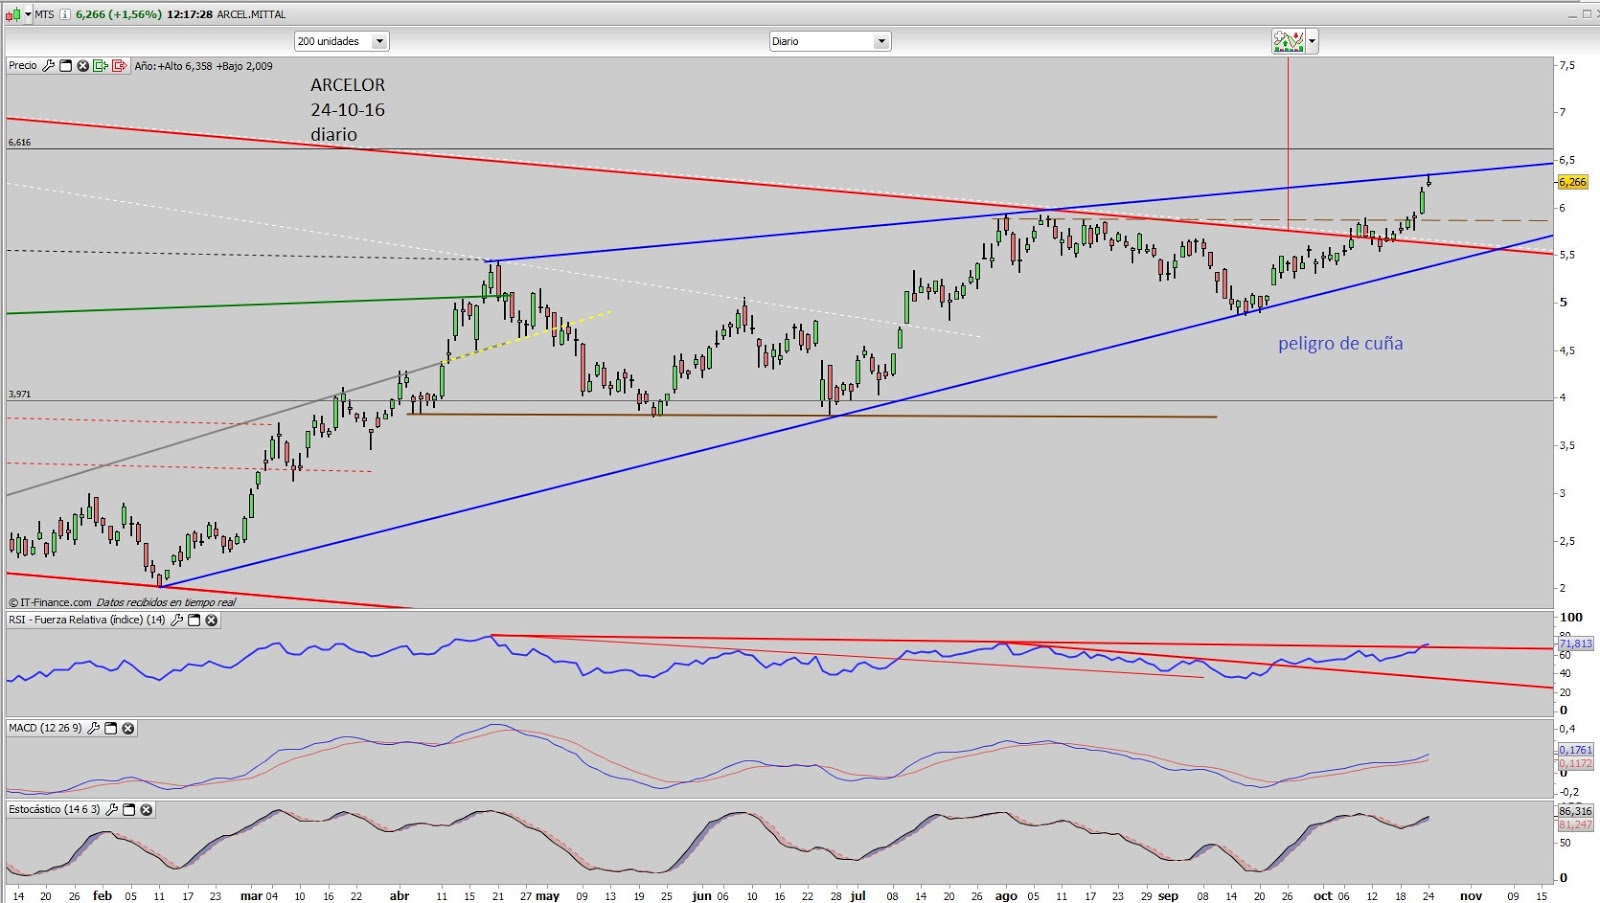Click the MACD value tag 0,1761
Screen dimensions: 1600x903
click(1576, 750)
